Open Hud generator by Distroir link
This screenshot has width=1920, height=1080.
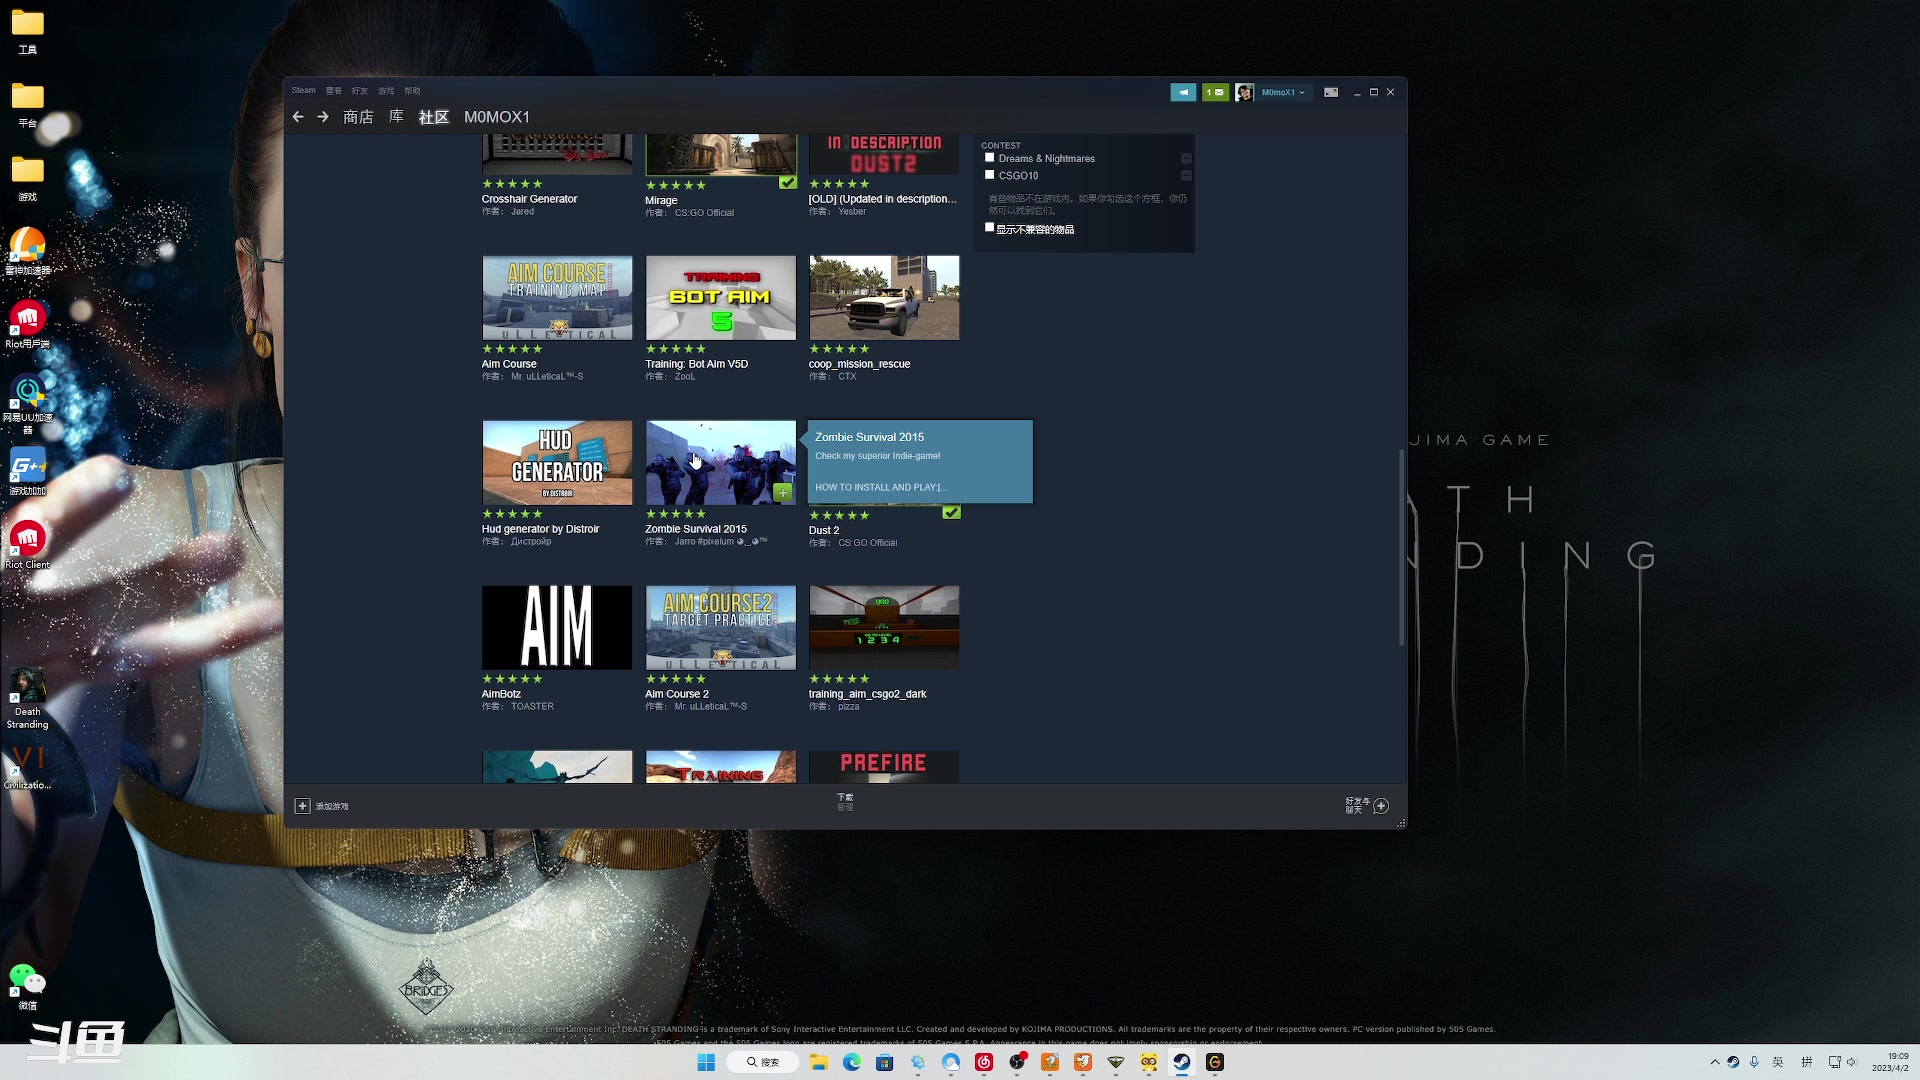540,529
